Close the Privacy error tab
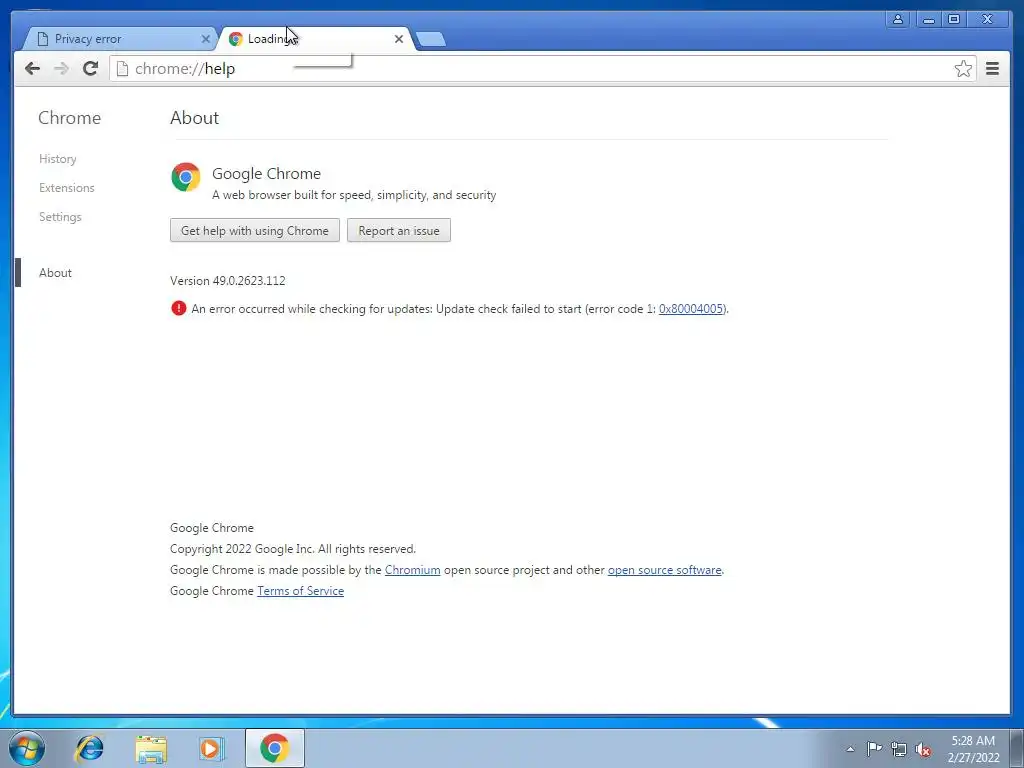This screenshot has width=1024, height=768. click(206, 39)
